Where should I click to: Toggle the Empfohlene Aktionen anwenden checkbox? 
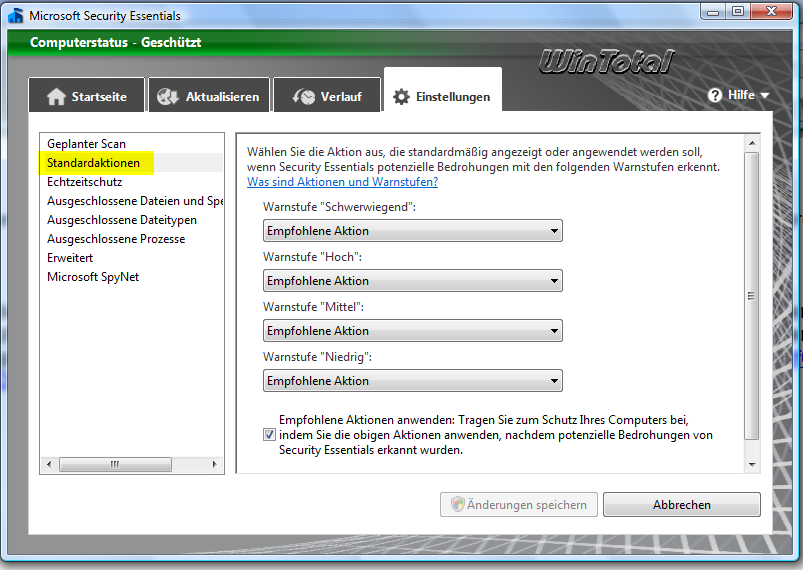pos(269,435)
